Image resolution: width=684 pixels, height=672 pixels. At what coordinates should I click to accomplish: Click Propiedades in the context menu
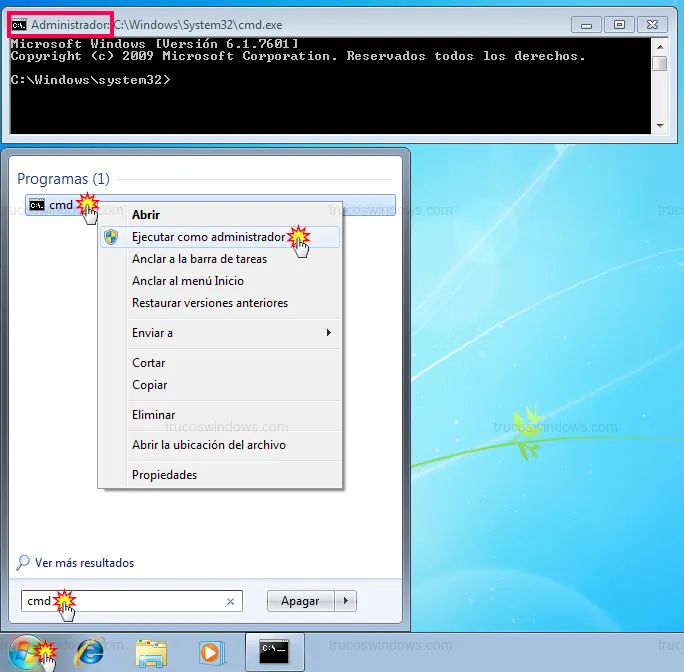tap(164, 475)
